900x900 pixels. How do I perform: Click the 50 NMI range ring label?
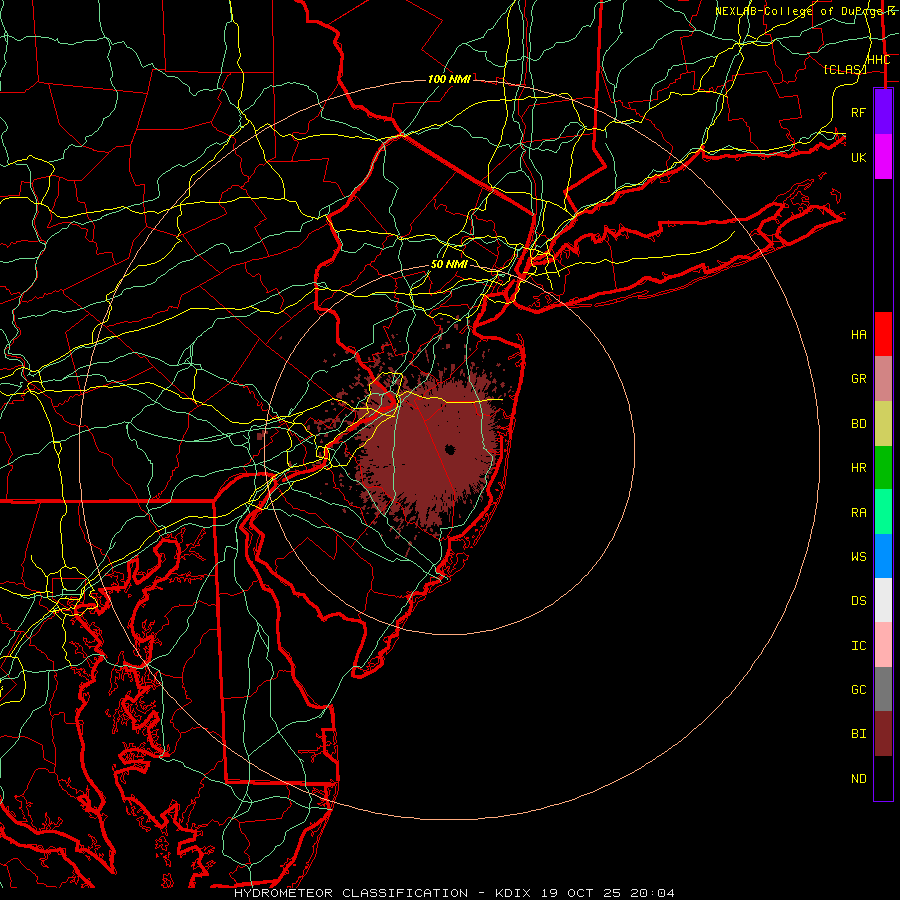point(449,264)
